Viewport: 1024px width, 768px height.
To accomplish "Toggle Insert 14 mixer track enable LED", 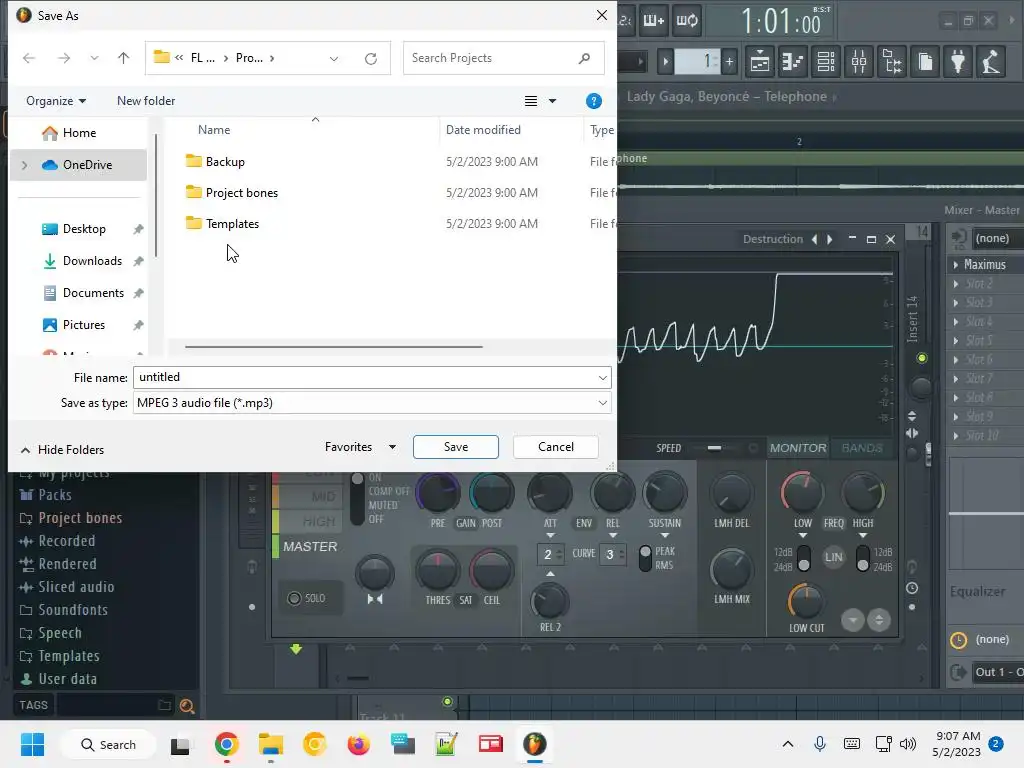I will tap(921, 358).
